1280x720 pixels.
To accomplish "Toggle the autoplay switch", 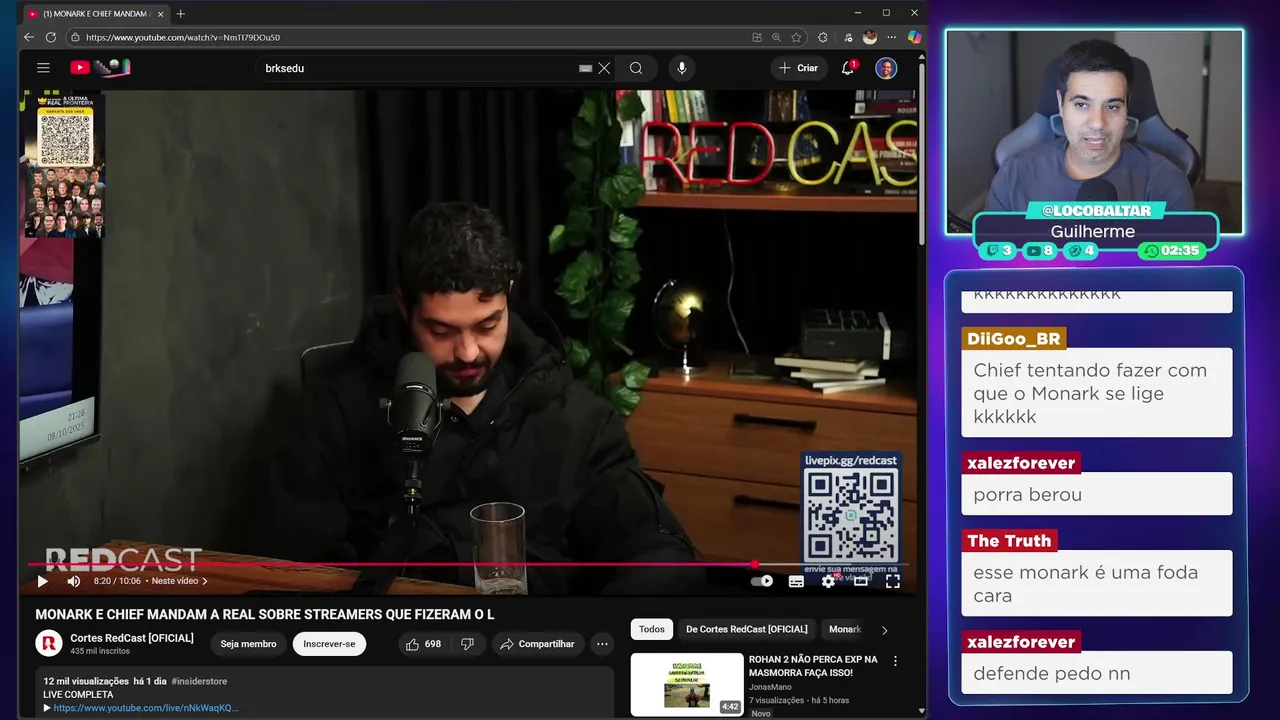I will tap(762, 581).
